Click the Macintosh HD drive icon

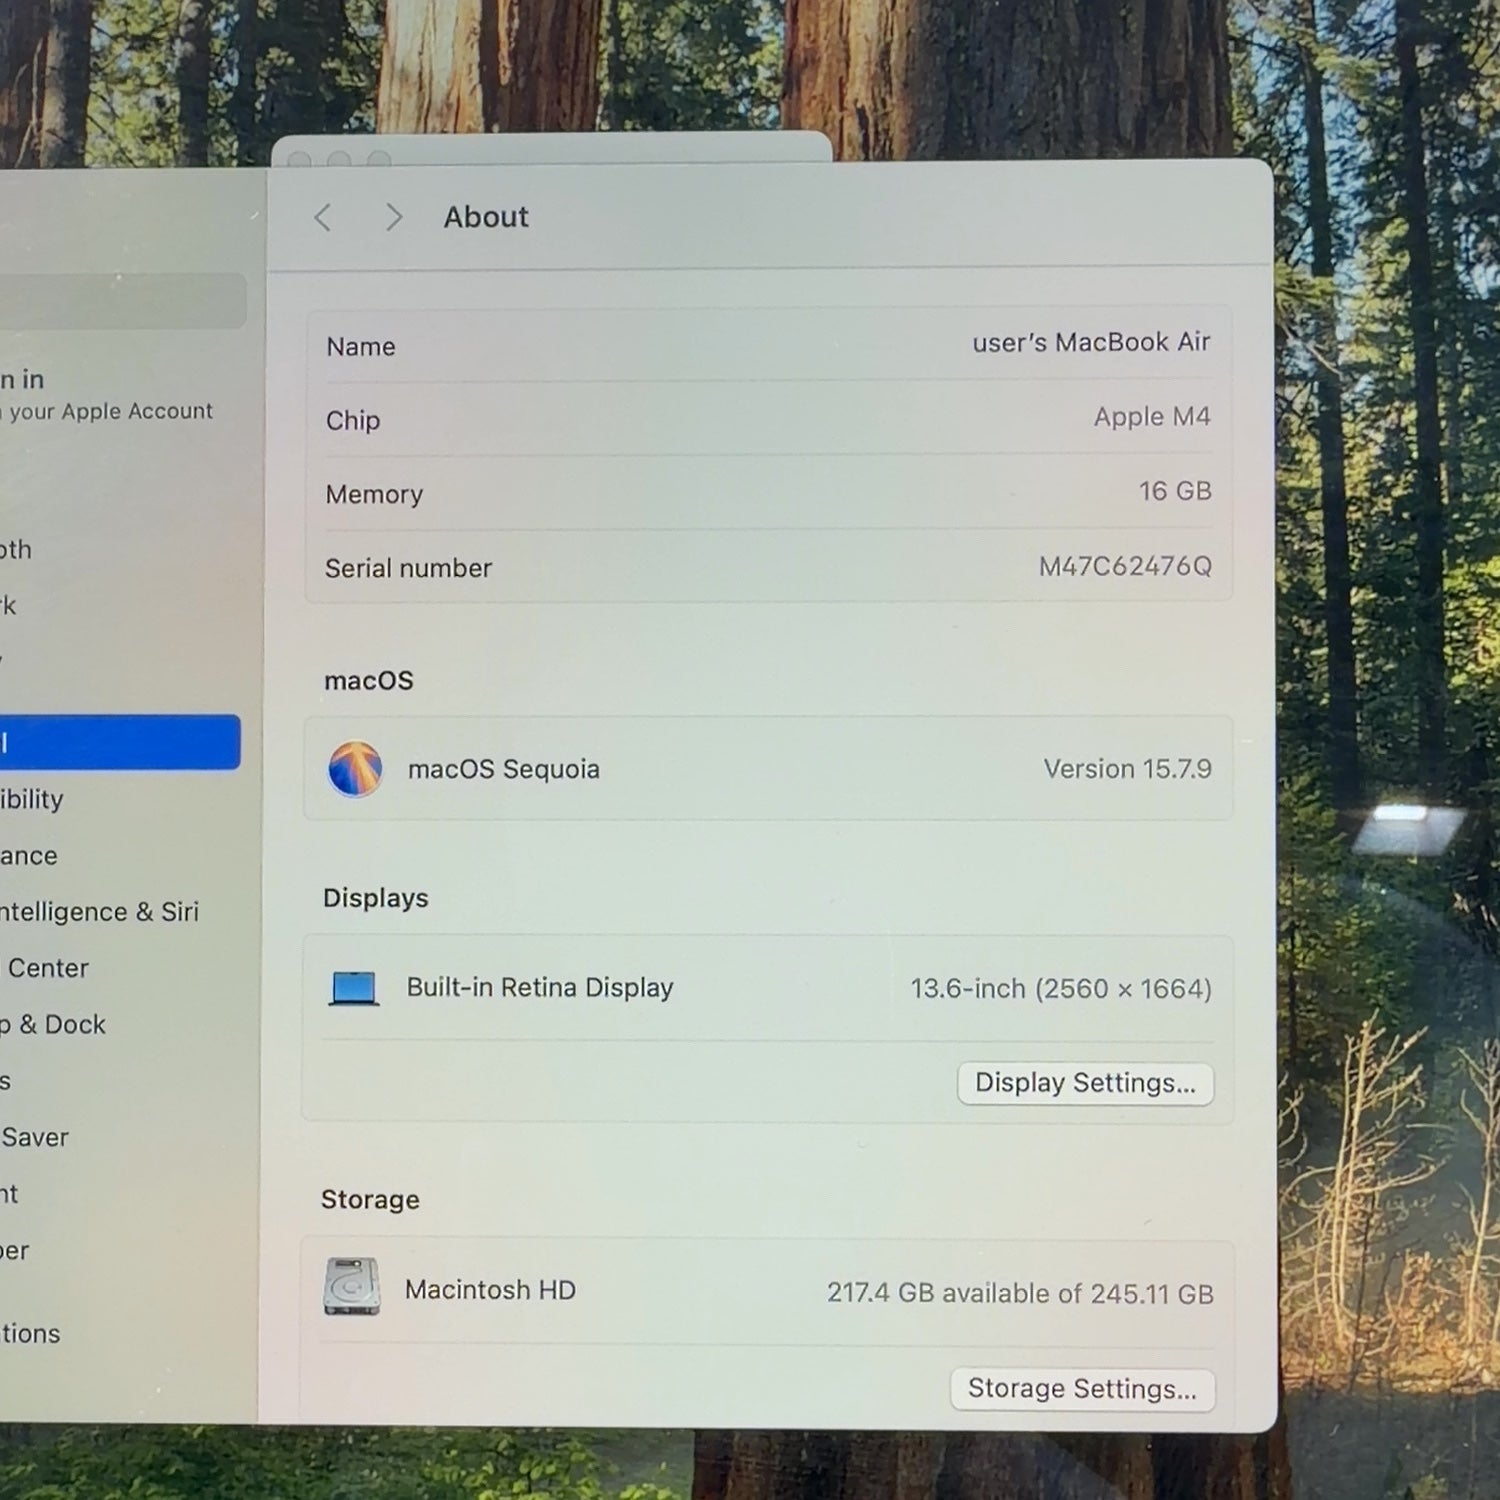click(352, 1286)
